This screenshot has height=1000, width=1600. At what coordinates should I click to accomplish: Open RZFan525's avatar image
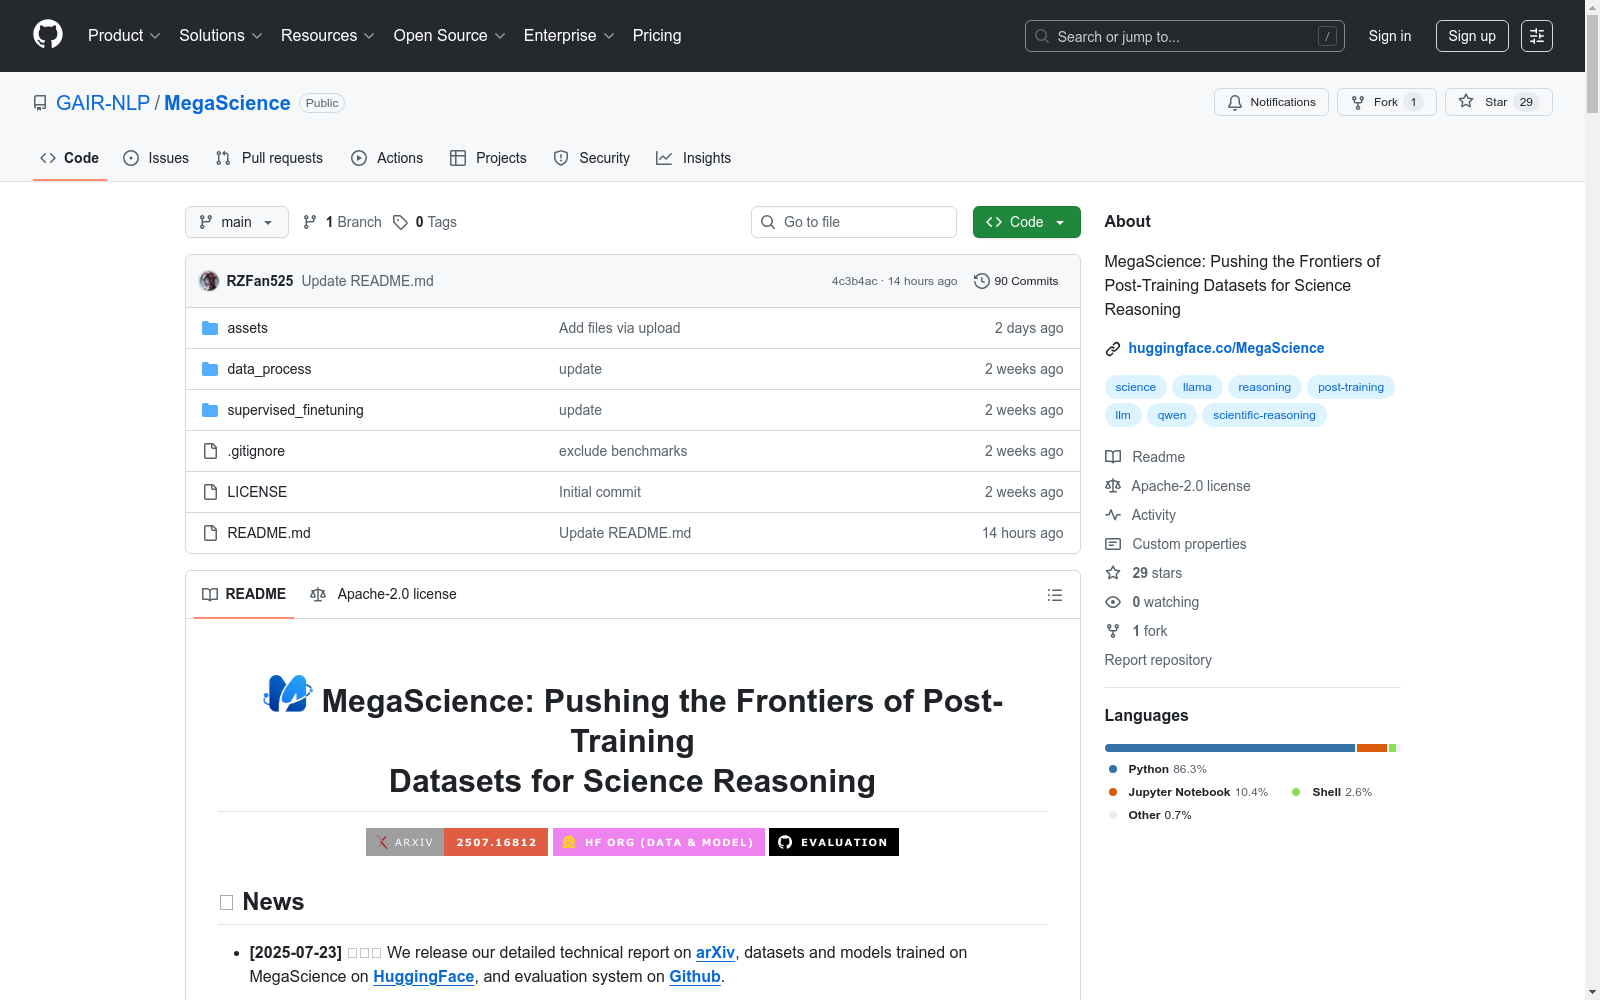pyautogui.click(x=209, y=281)
